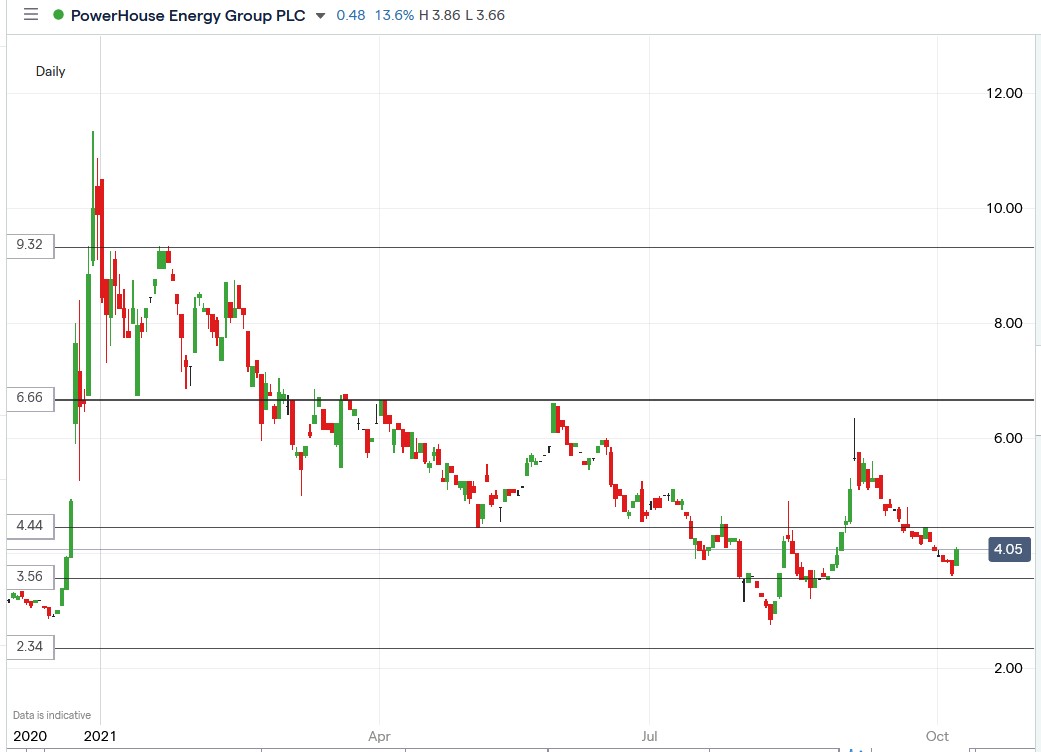Select the 4.05 current price tag
Screen dimensions: 1041x752
coord(1009,549)
